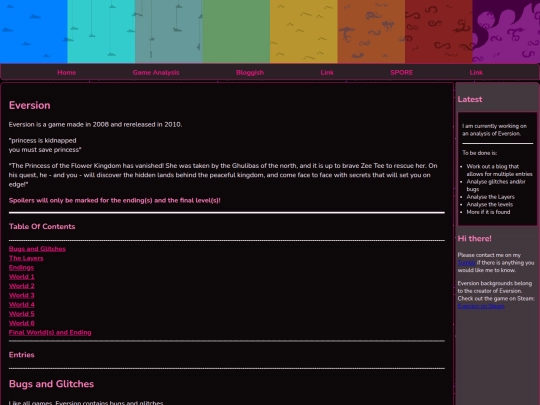Open the Bloggish menu item
Screen dimensions: 540x405
coord(250,72)
